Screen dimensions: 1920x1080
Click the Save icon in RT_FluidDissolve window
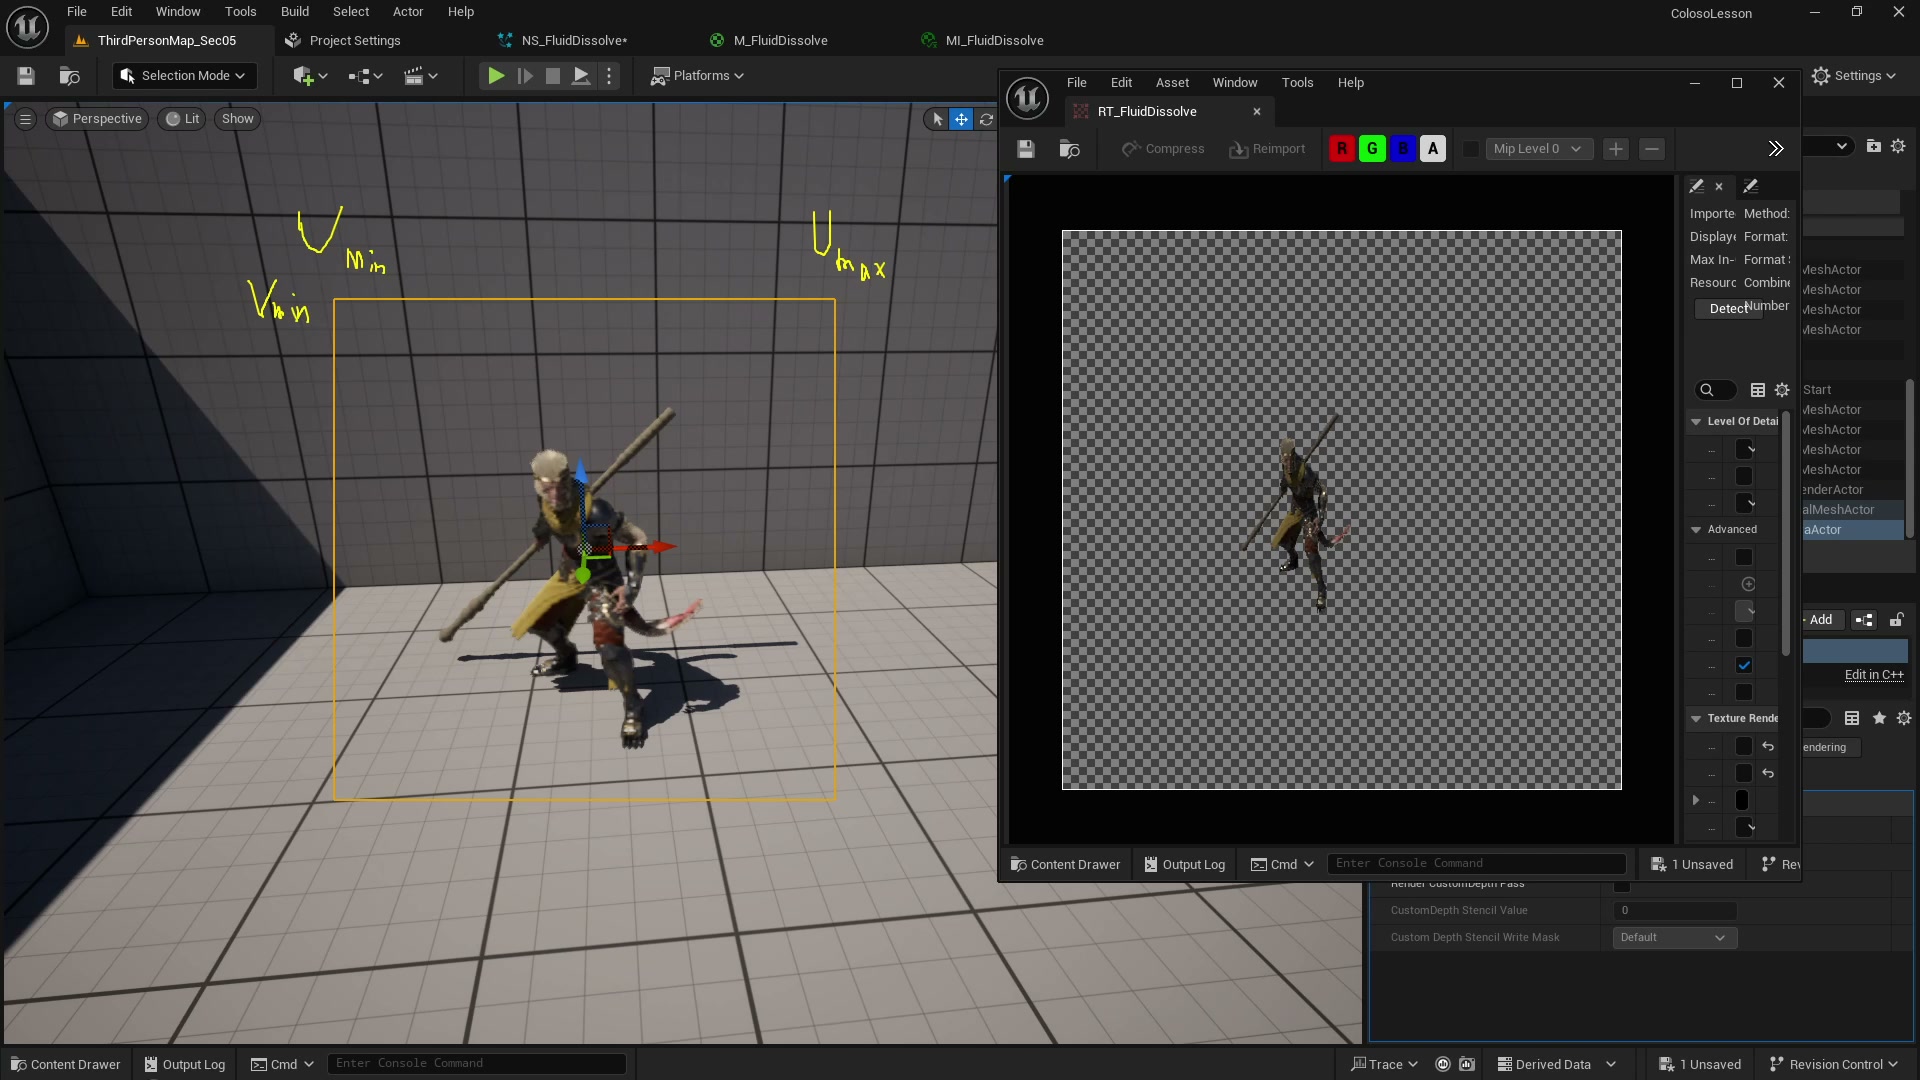click(1026, 149)
